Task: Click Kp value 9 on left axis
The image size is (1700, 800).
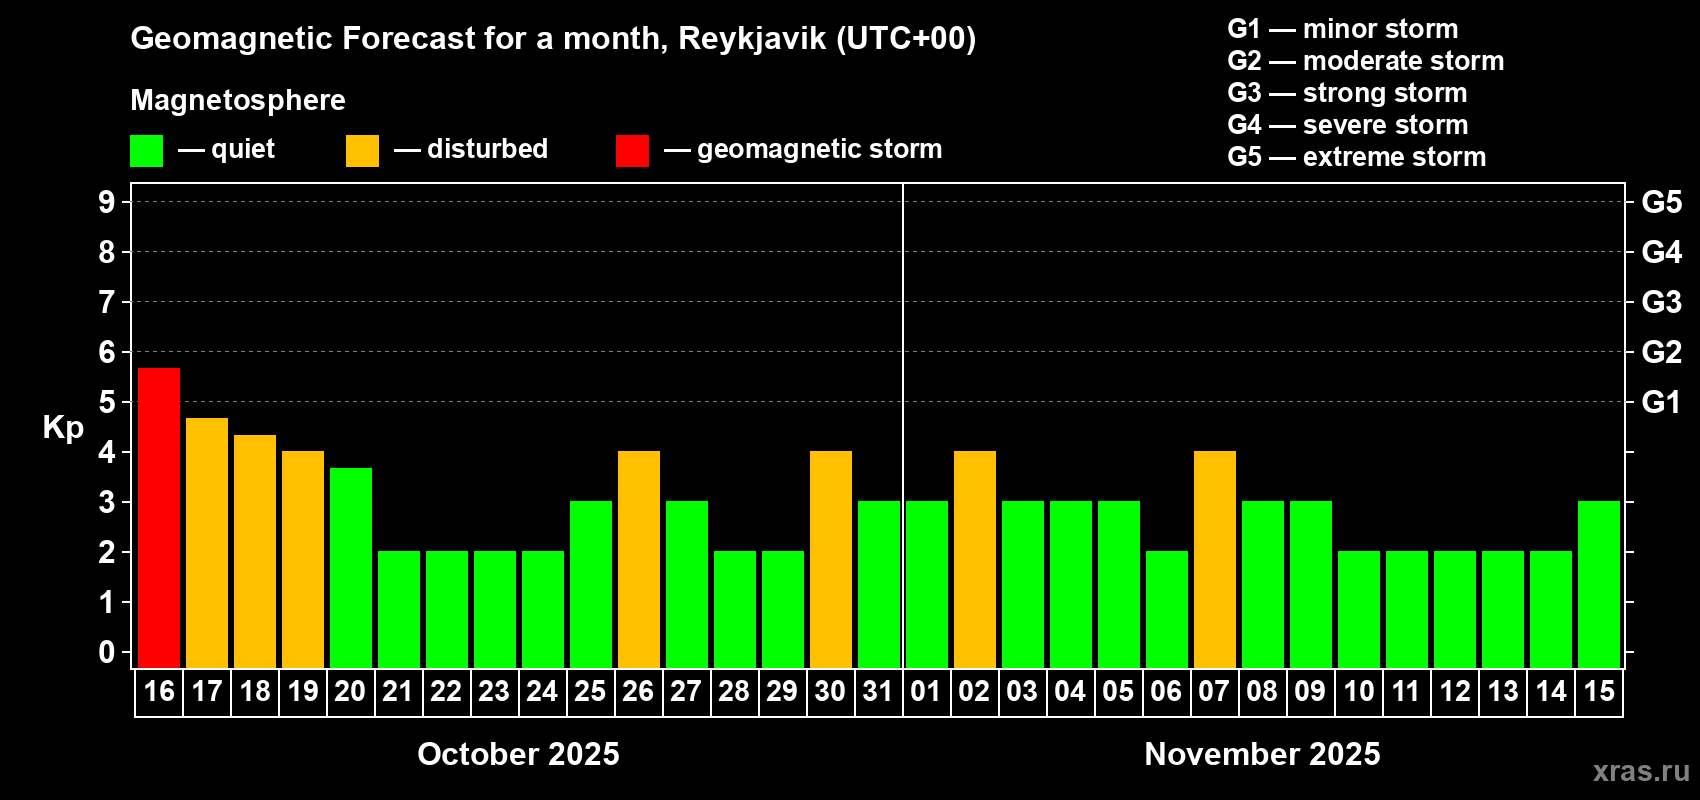Action: pos(107,202)
